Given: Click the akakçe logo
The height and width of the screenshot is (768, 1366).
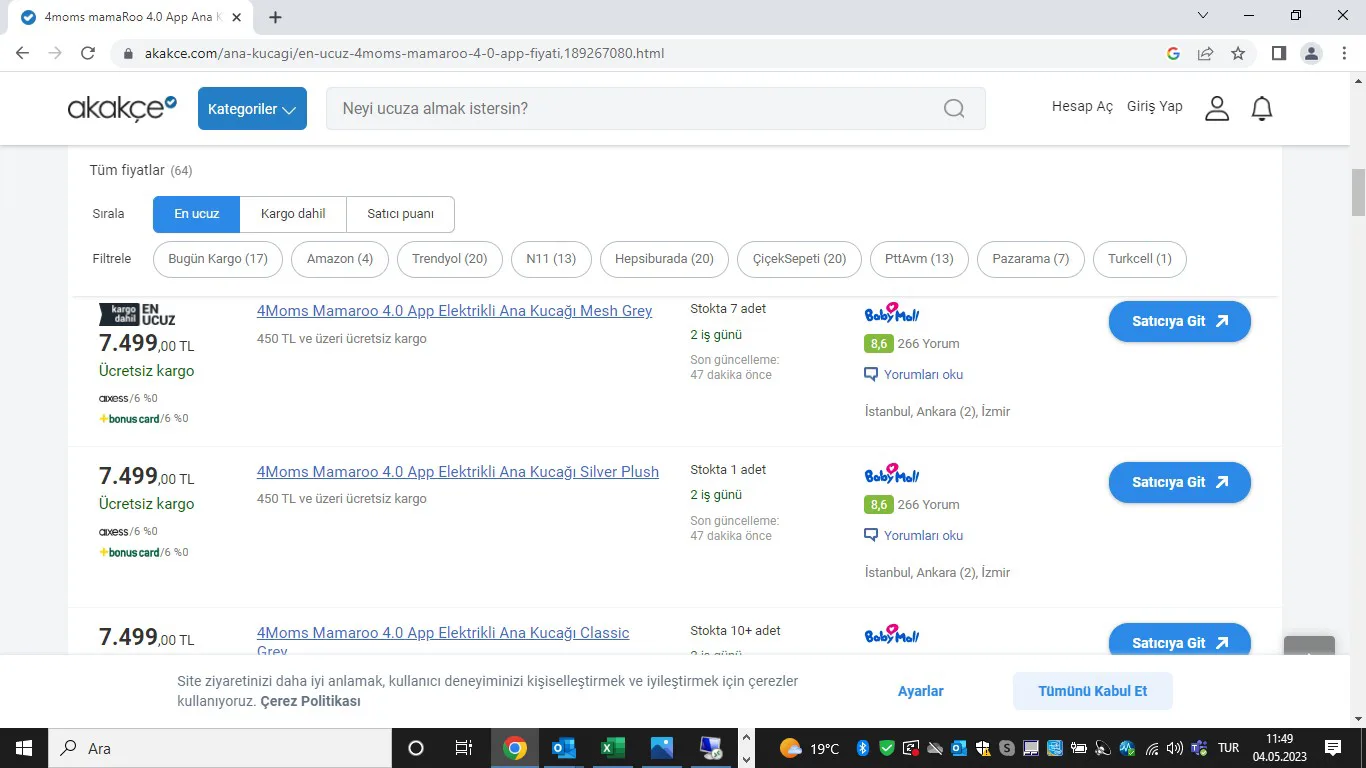Looking at the screenshot, I should coord(122,108).
